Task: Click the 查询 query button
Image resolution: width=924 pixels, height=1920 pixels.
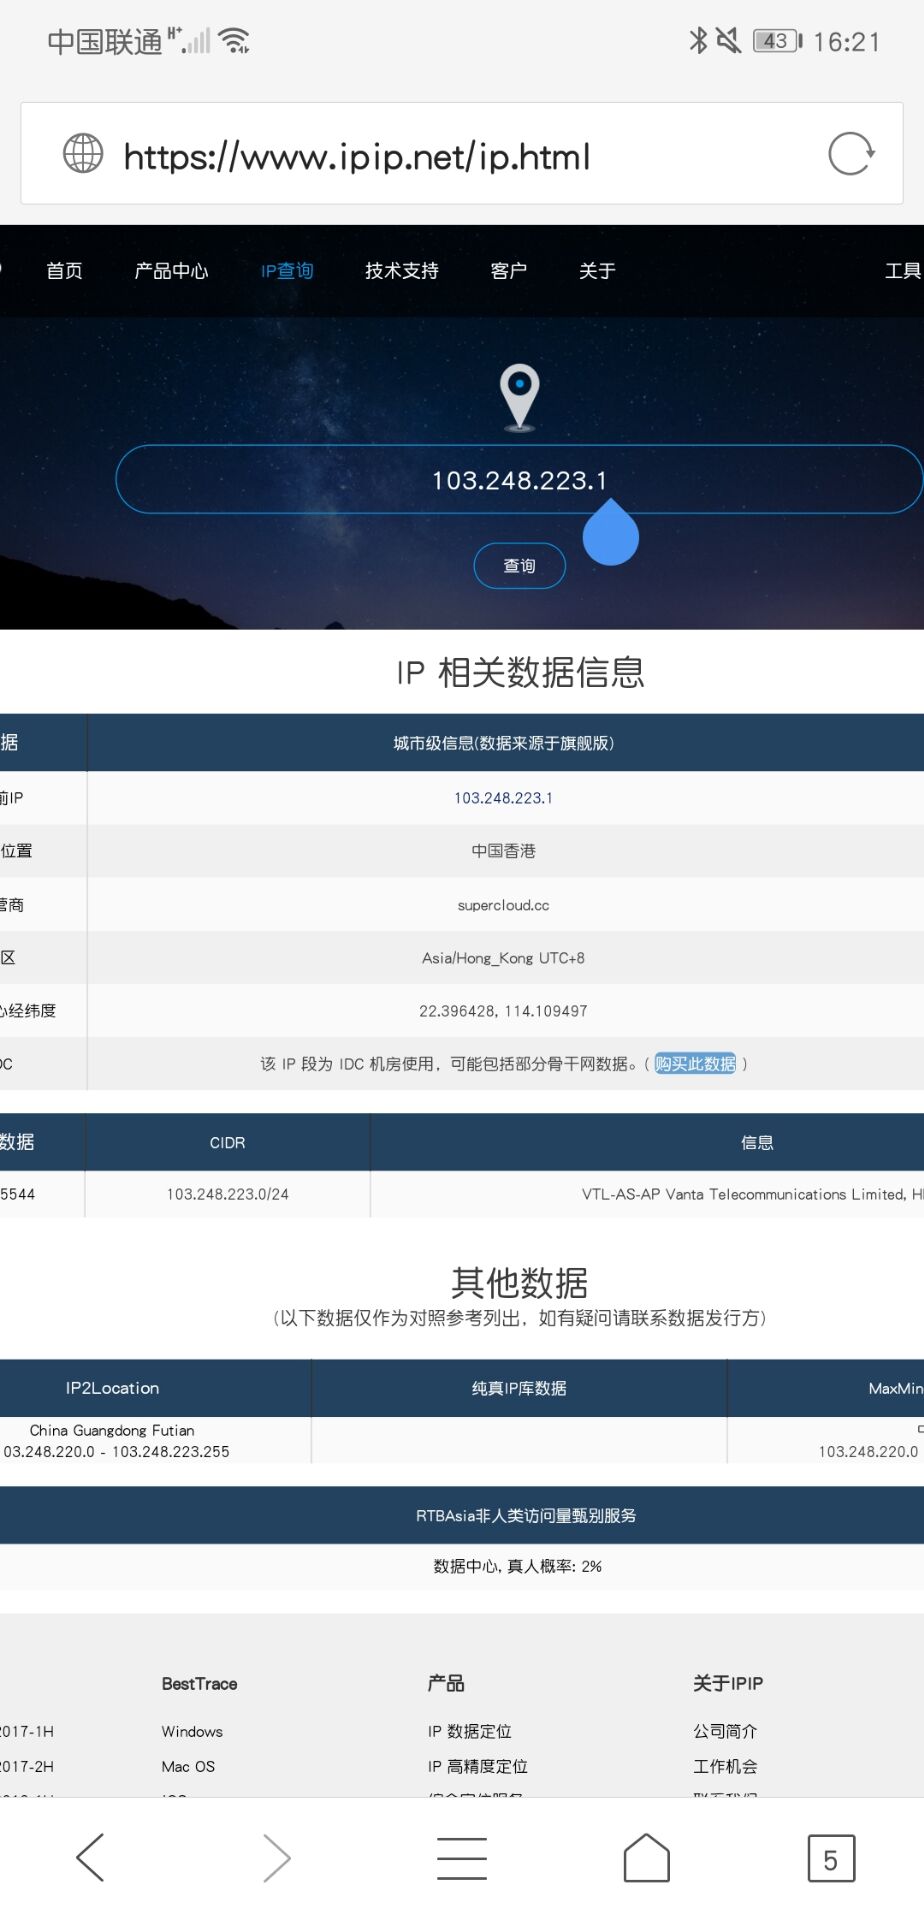Action: pos(519,566)
